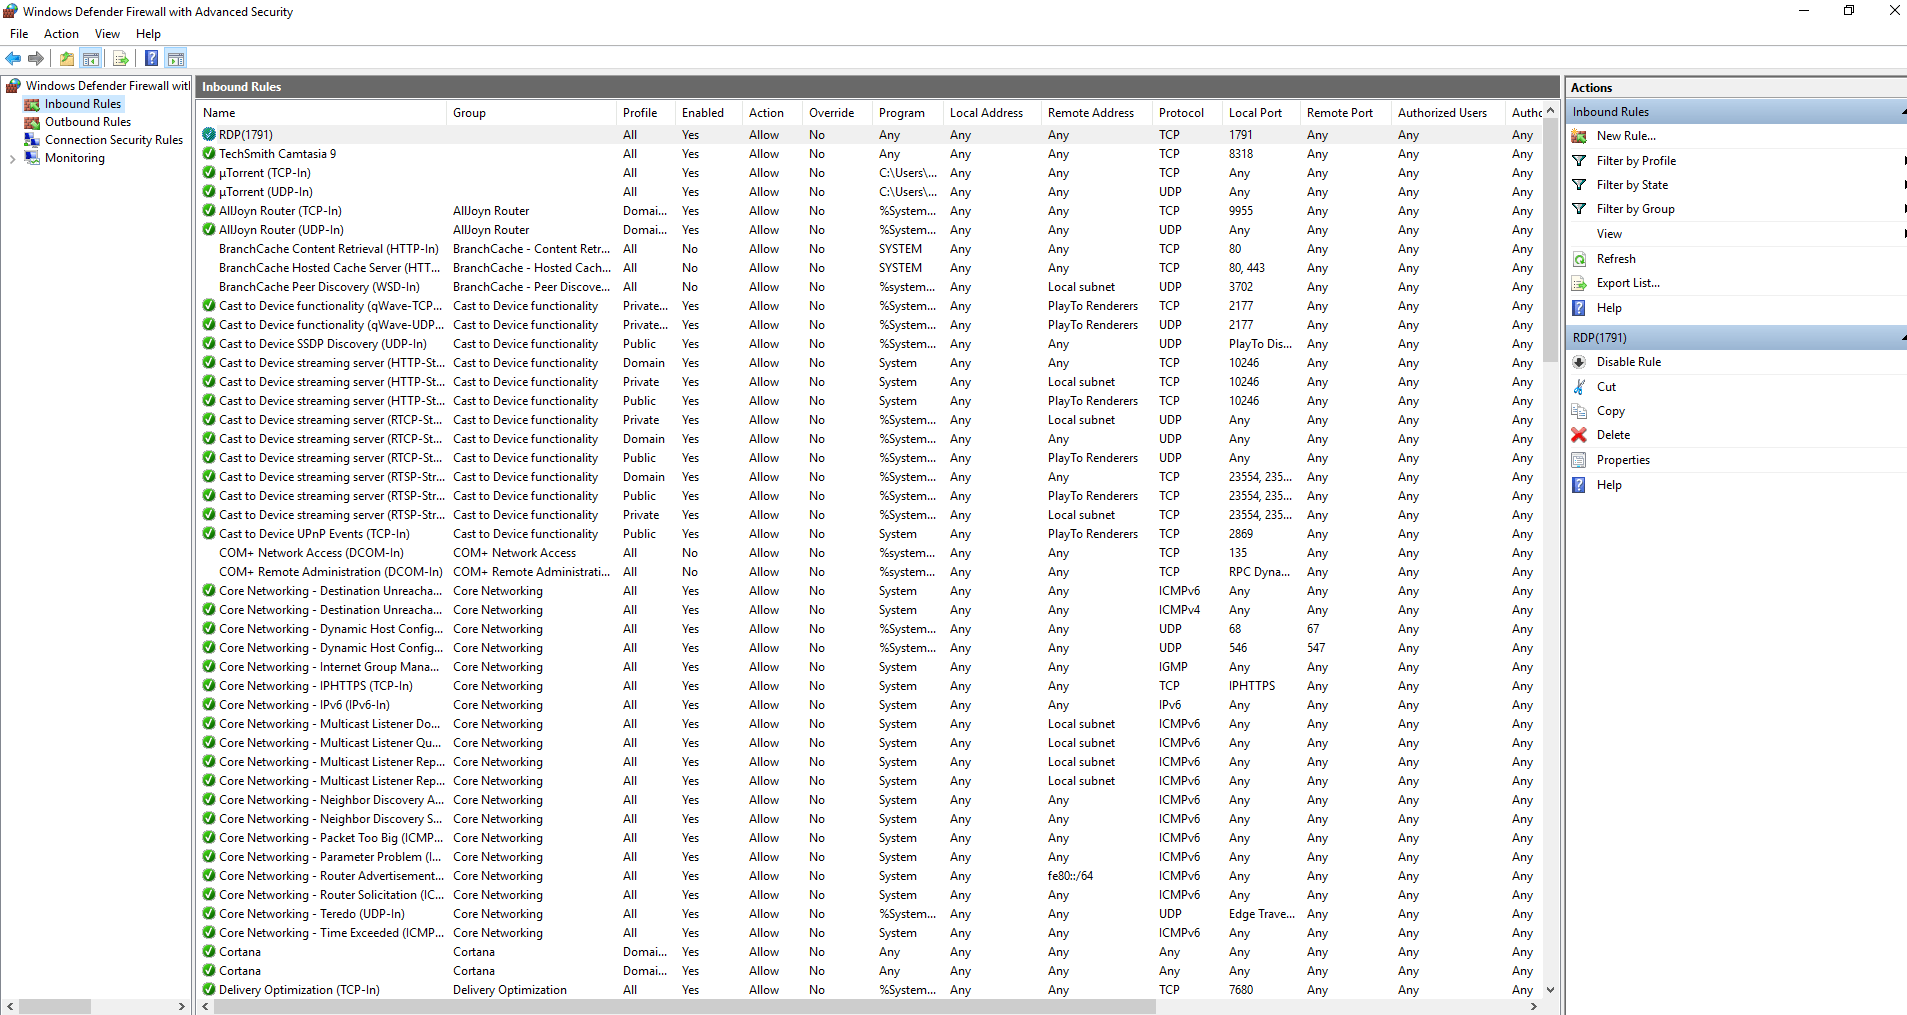This screenshot has width=1907, height=1015.
Task: Open the Action menu
Action: pos(61,34)
